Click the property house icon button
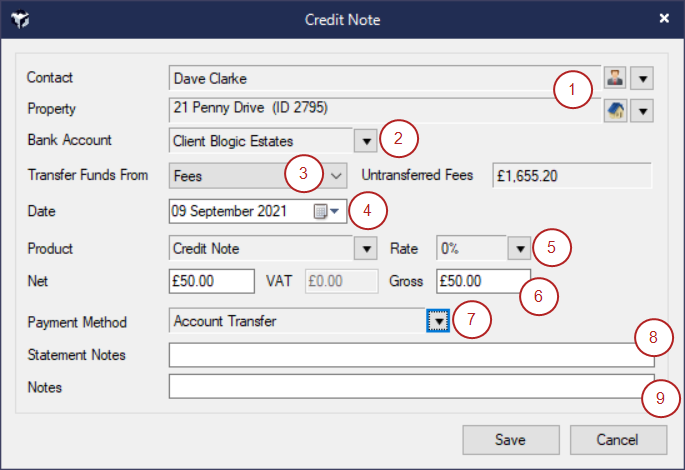Viewport: 685px width, 470px height. [616, 110]
